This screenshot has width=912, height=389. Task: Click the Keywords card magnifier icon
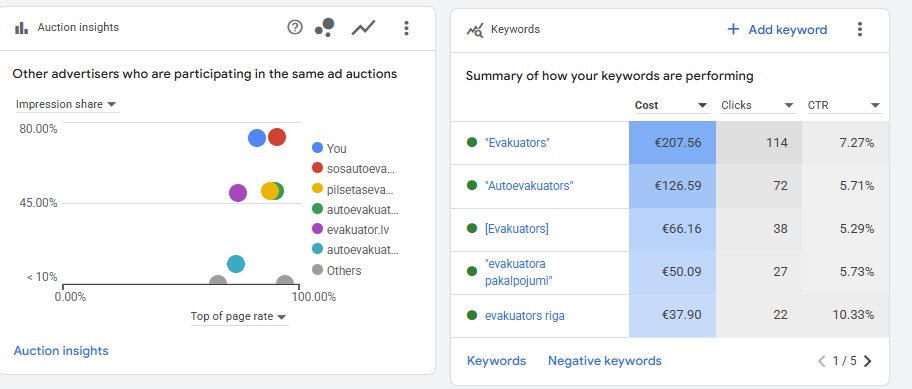(x=475, y=30)
